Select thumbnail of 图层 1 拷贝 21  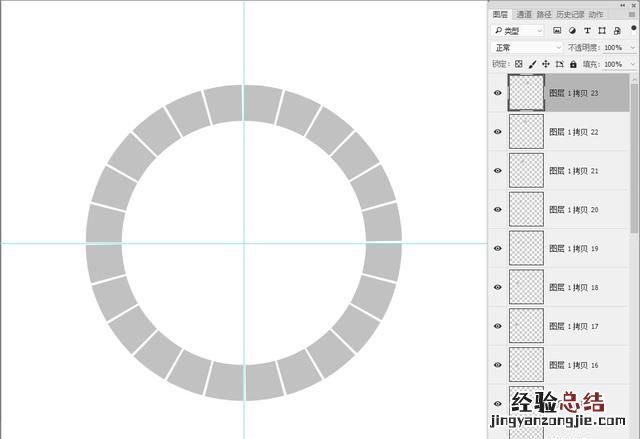(526, 171)
